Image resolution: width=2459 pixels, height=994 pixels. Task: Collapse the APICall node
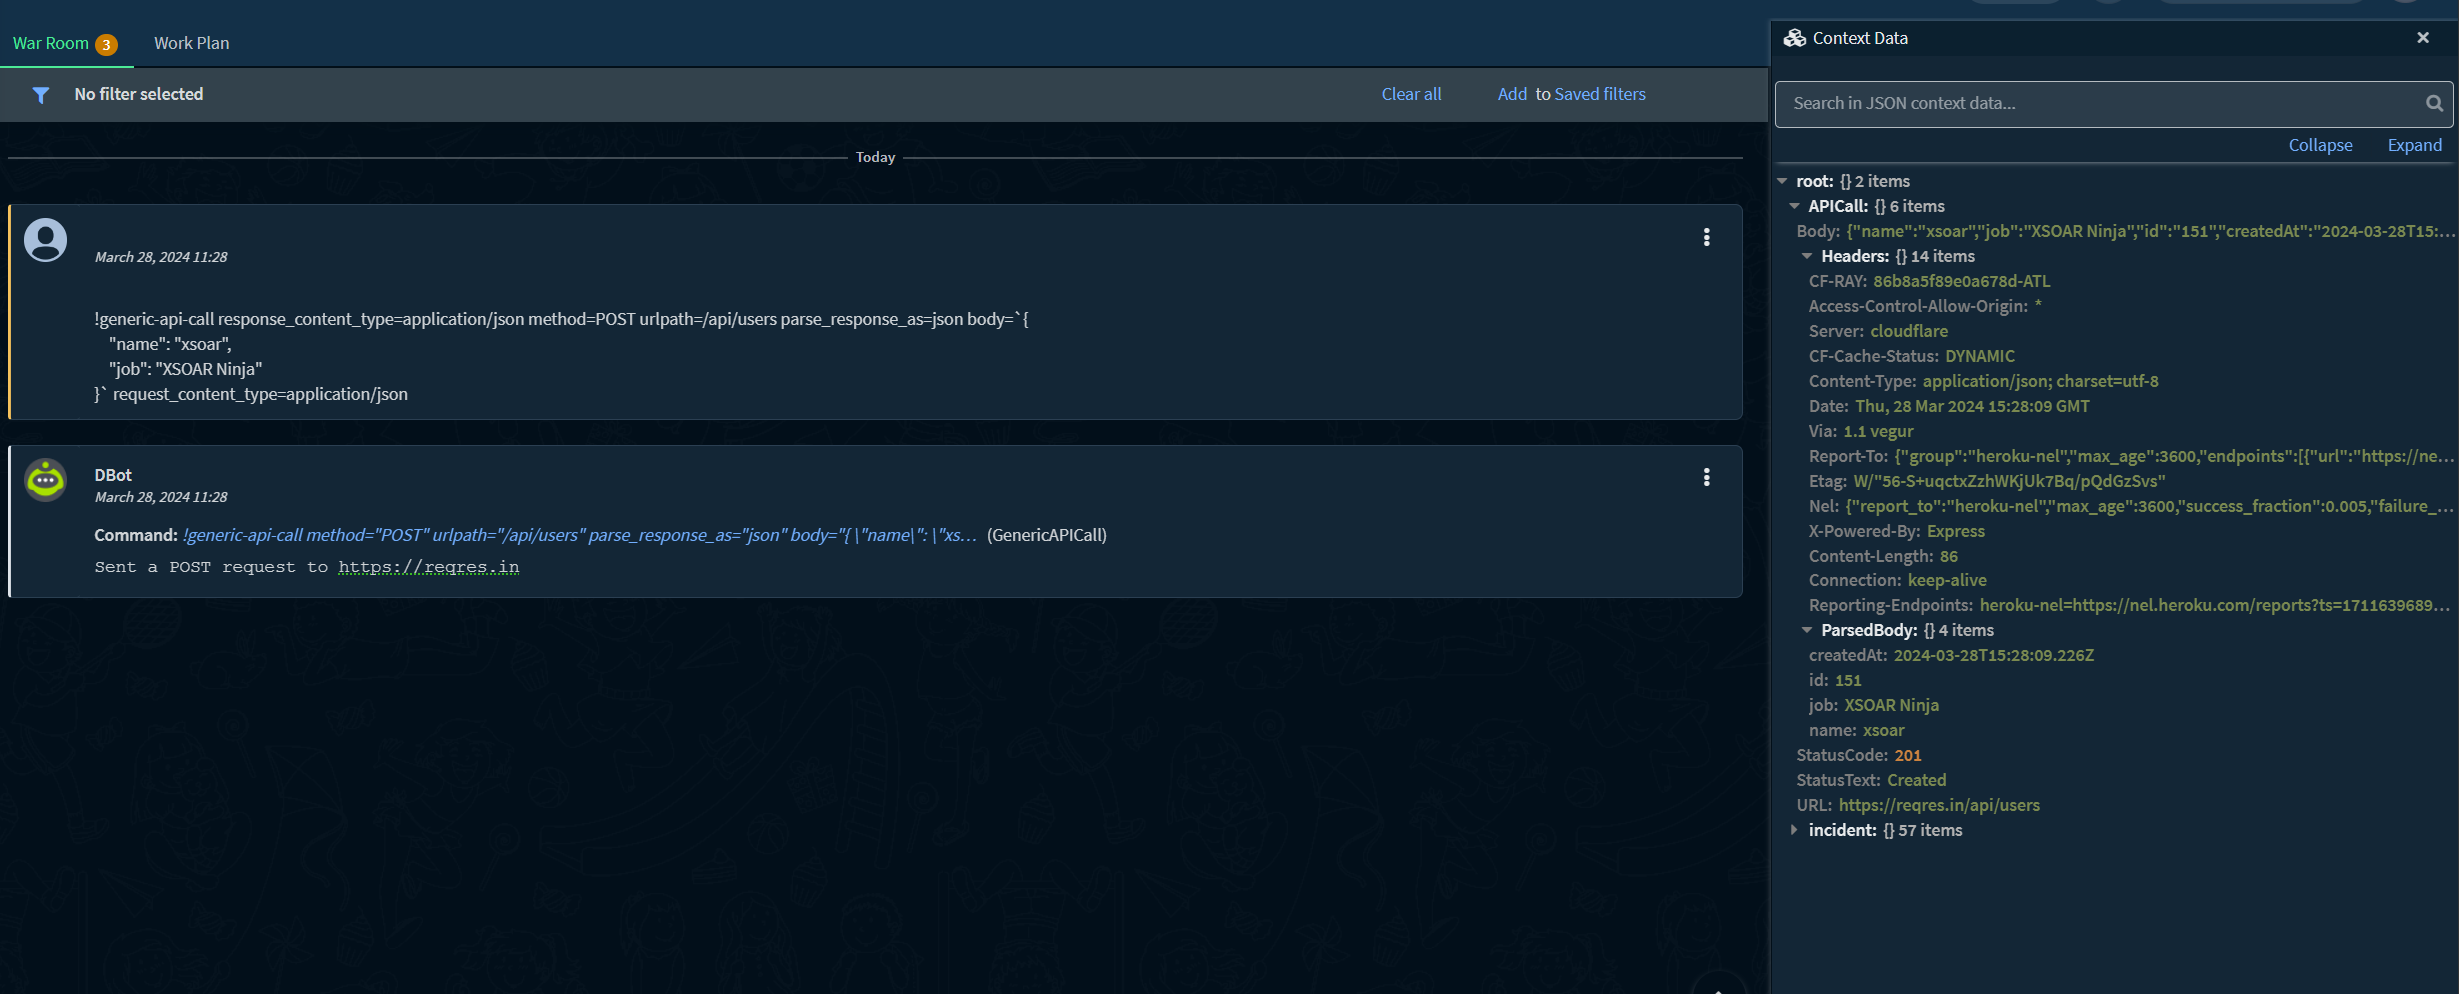1795,206
